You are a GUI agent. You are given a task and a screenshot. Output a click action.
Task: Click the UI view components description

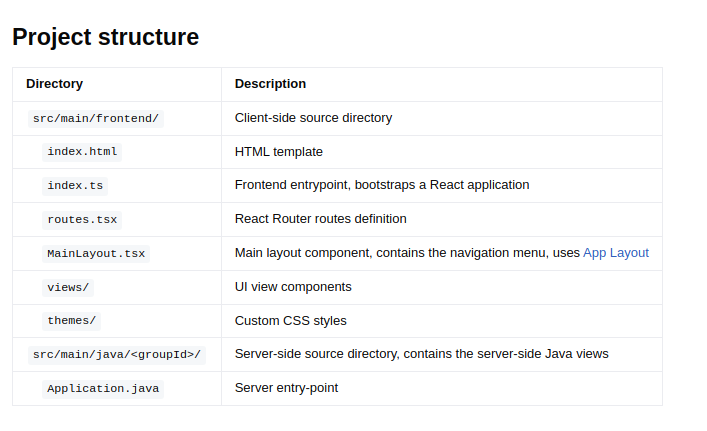pyautogui.click(x=293, y=287)
